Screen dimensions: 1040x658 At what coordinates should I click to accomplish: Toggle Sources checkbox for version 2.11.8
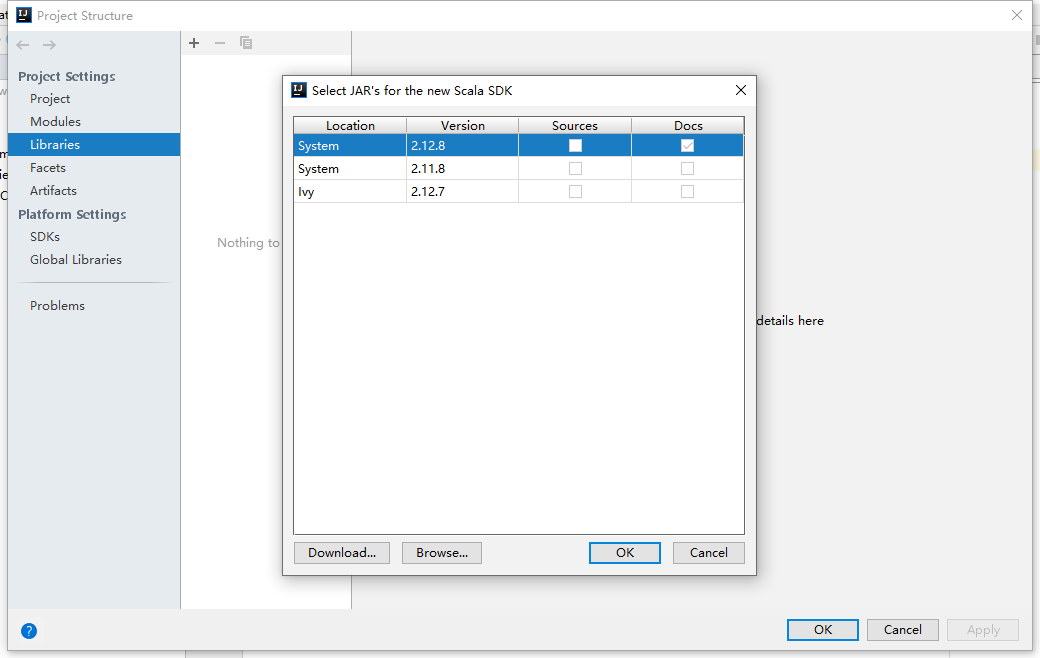[x=575, y=168]
